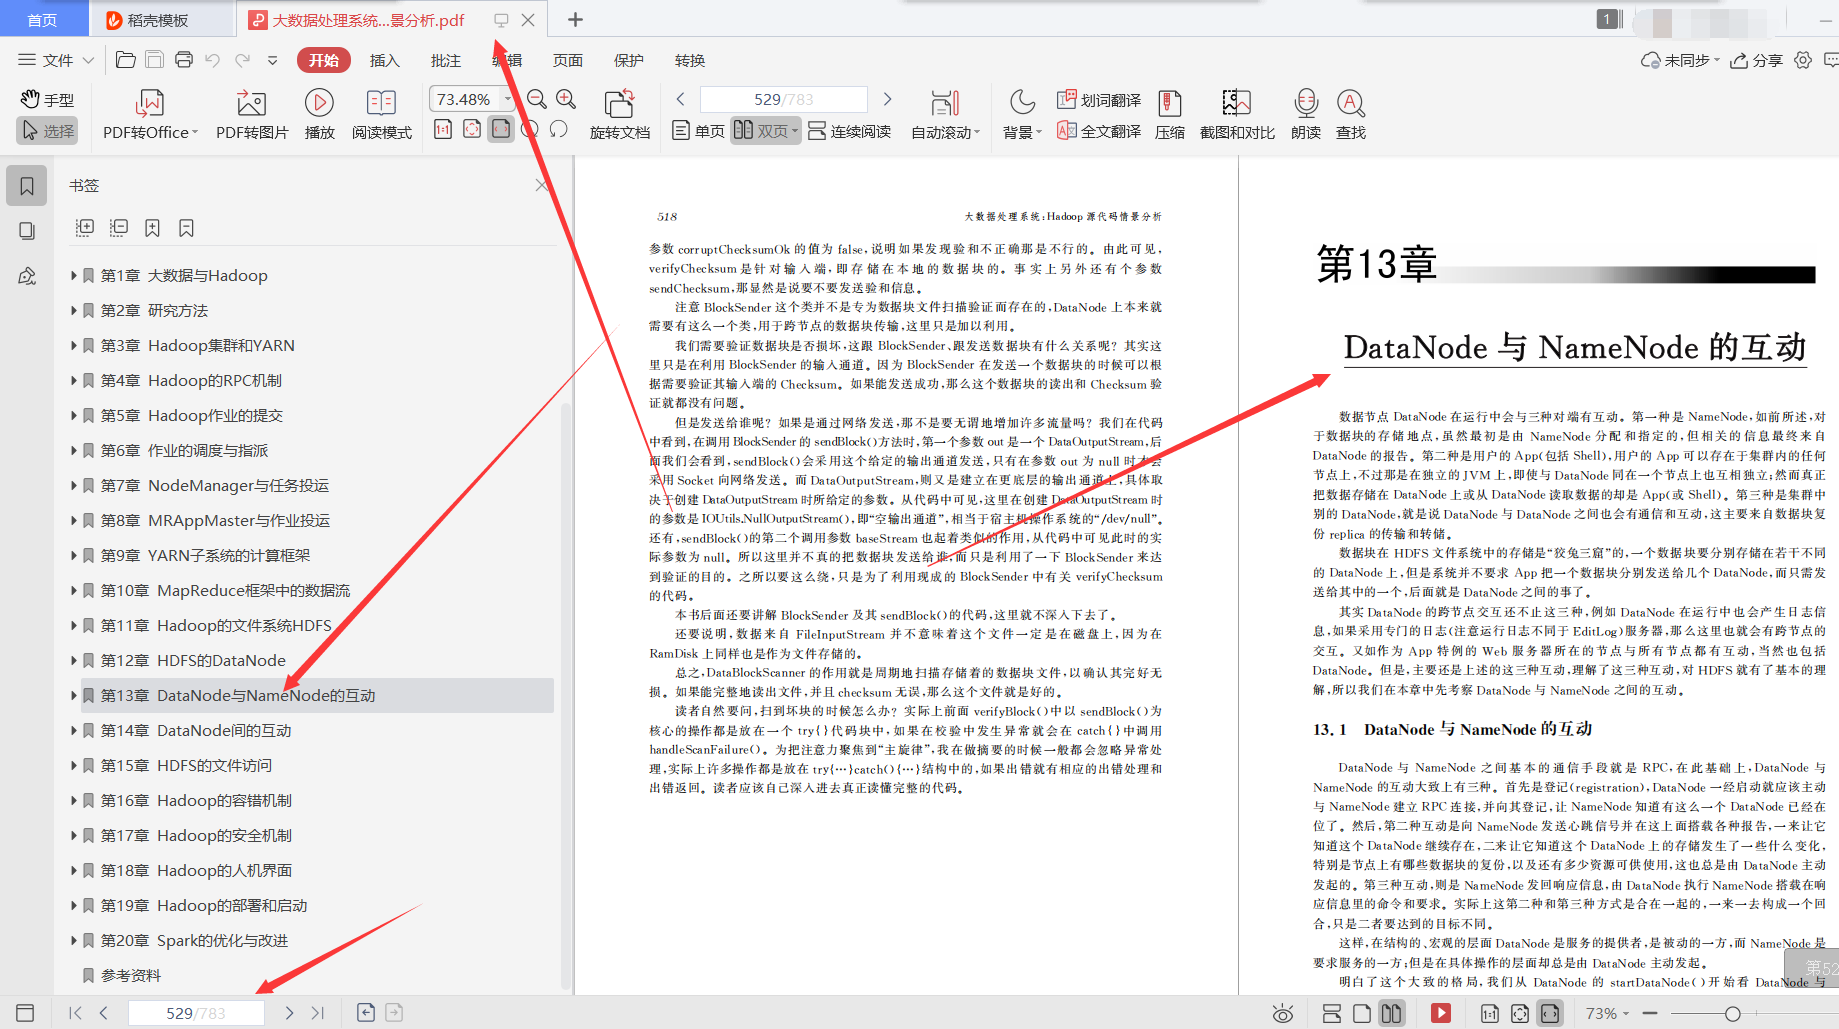Screen dimensions: 1839x1029
Task: Expand all bookmarks icon in panel
Action: point(85,228)
